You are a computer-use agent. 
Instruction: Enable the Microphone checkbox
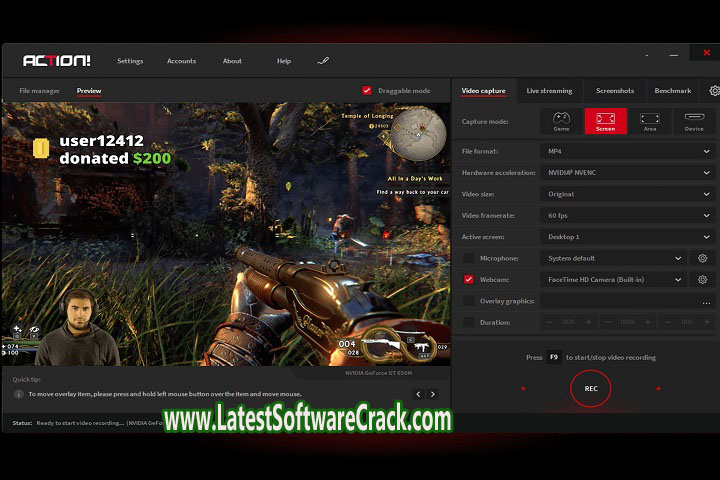[x=469, y=258]
